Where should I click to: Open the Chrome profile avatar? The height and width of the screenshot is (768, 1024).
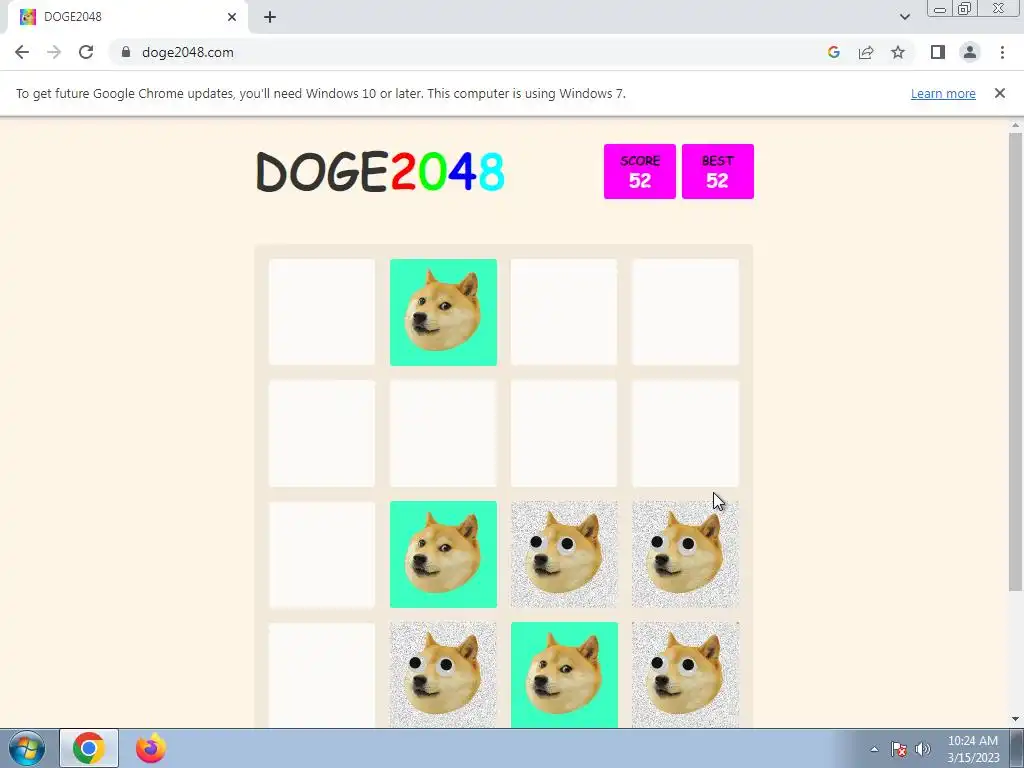click(970, 52)
